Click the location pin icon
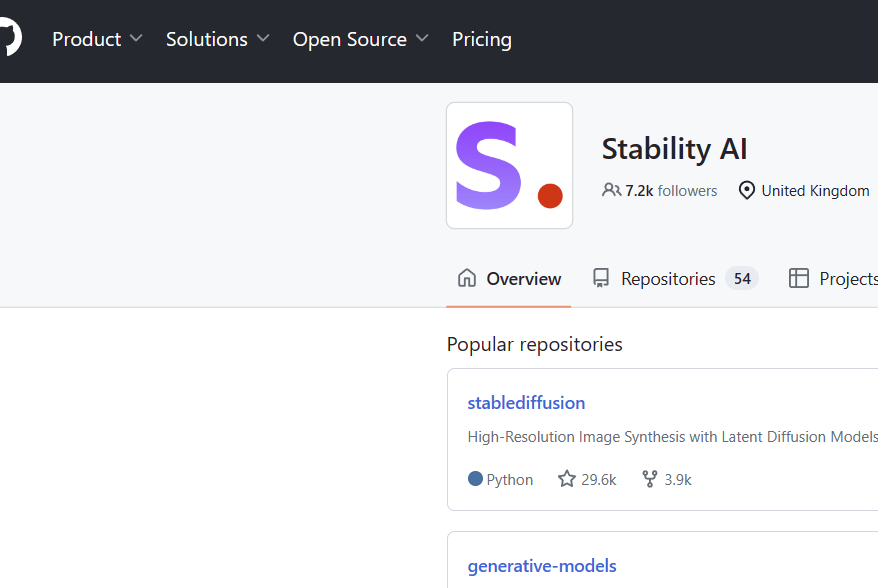Viewport: 878px width, 588px height. click(746, 190)
